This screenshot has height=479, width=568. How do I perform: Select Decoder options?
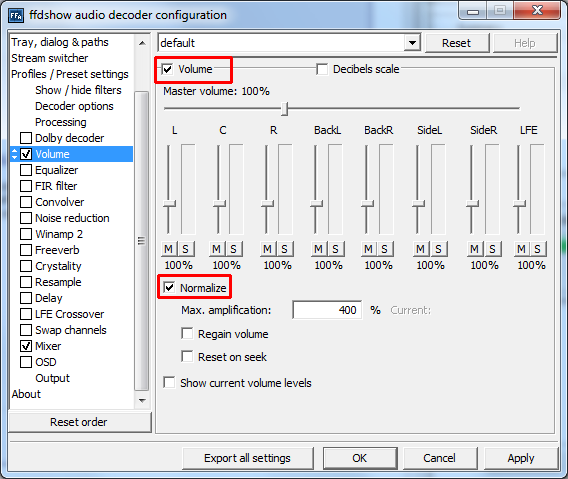(x=74, y=106)
